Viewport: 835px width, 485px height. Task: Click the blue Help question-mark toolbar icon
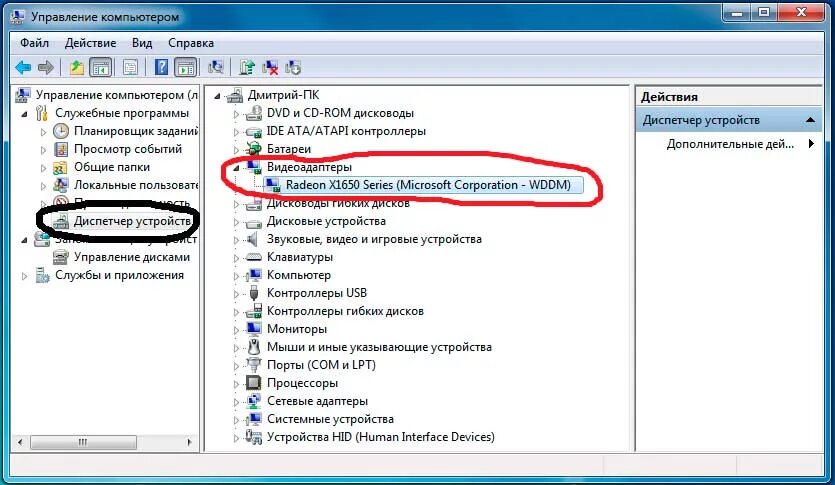click(161, 68)
